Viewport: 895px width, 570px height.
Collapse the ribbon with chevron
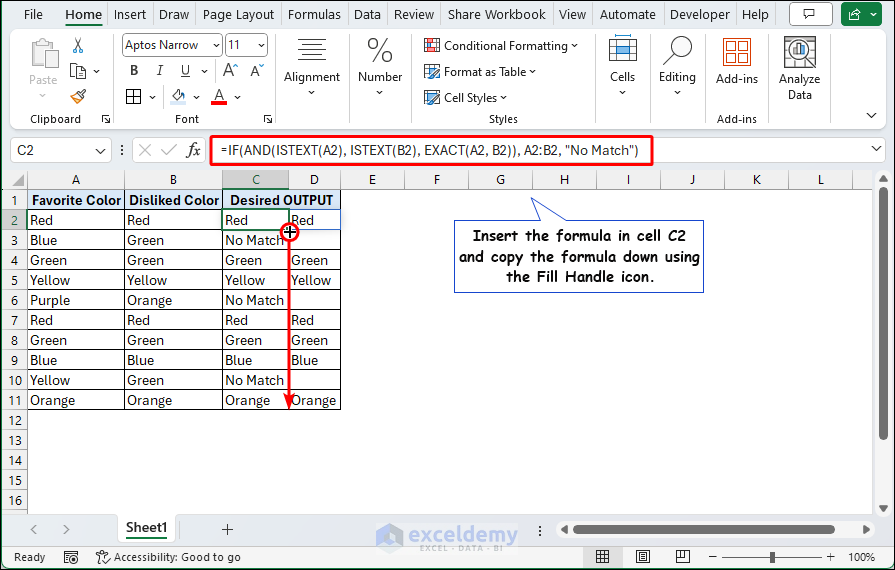click(871, 116)
